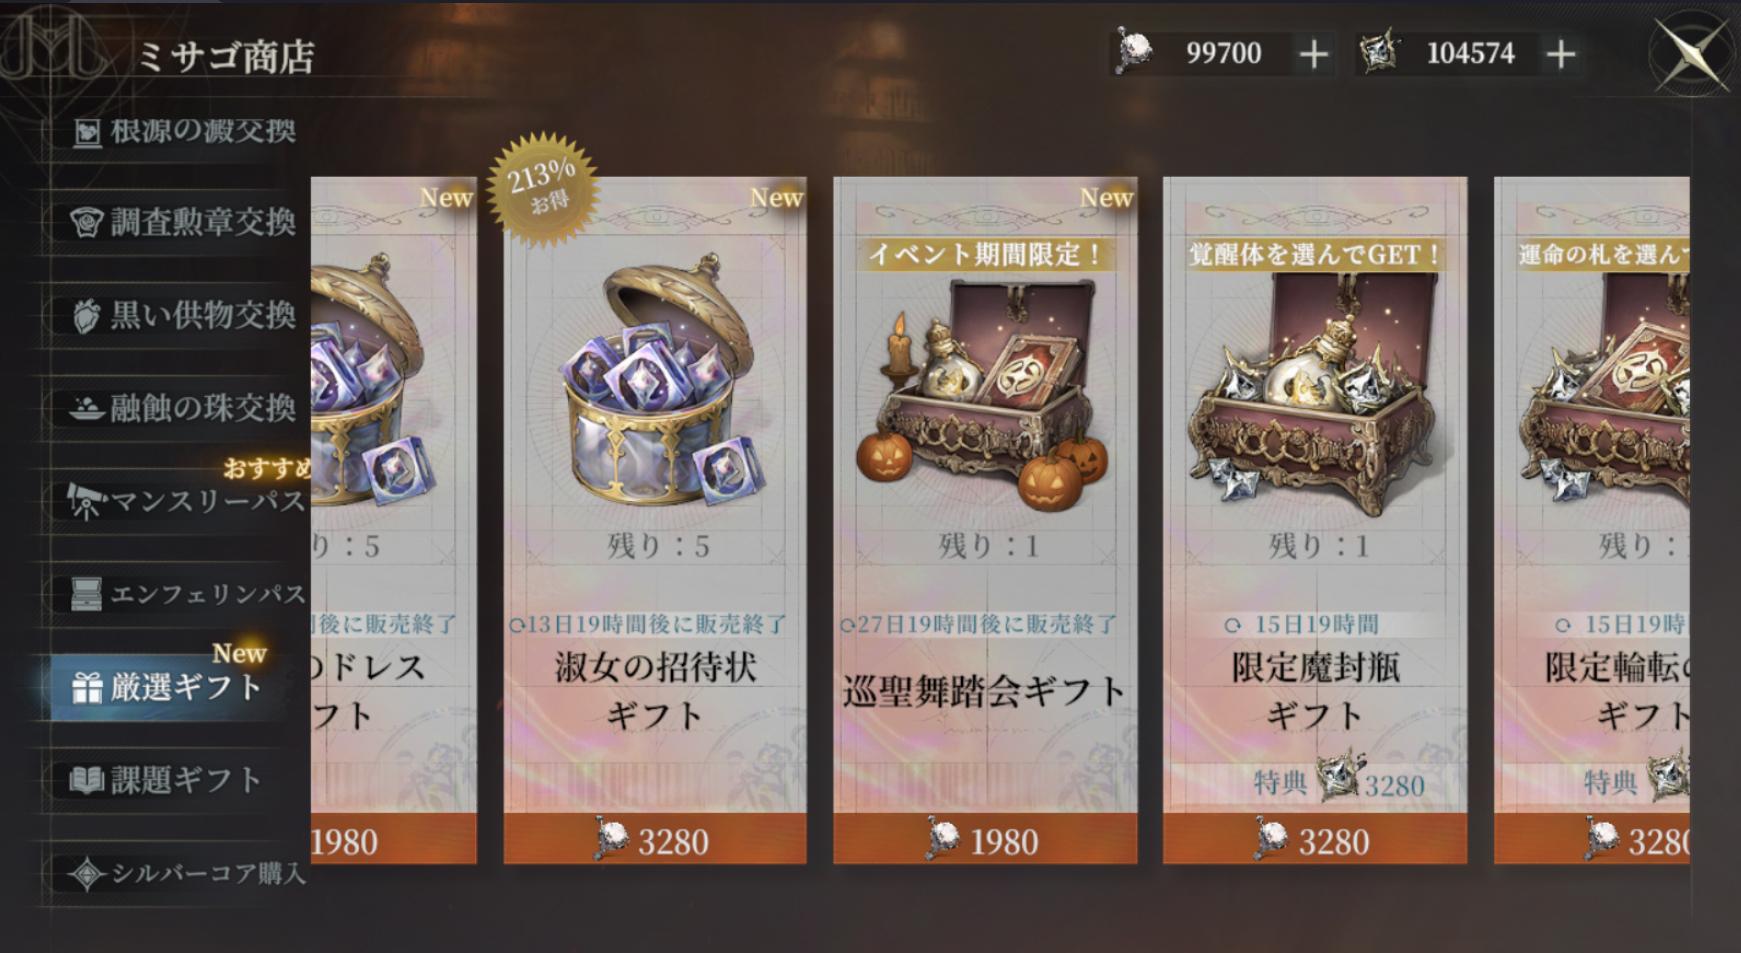Click the white gem currency icon beside 99700
Image resolution: width=1741 pixels, height=953 pixels.
pos(1133,51)
